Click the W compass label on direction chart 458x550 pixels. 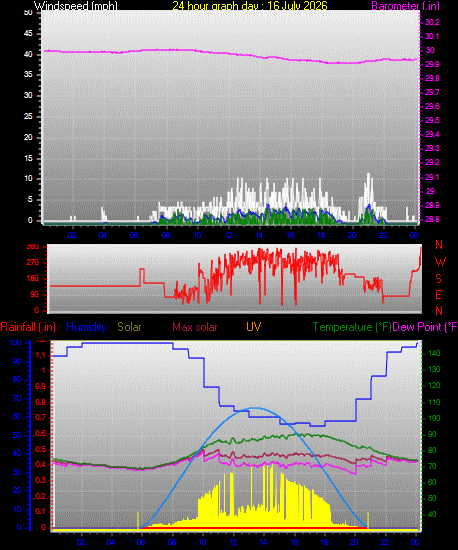point(440,261)
